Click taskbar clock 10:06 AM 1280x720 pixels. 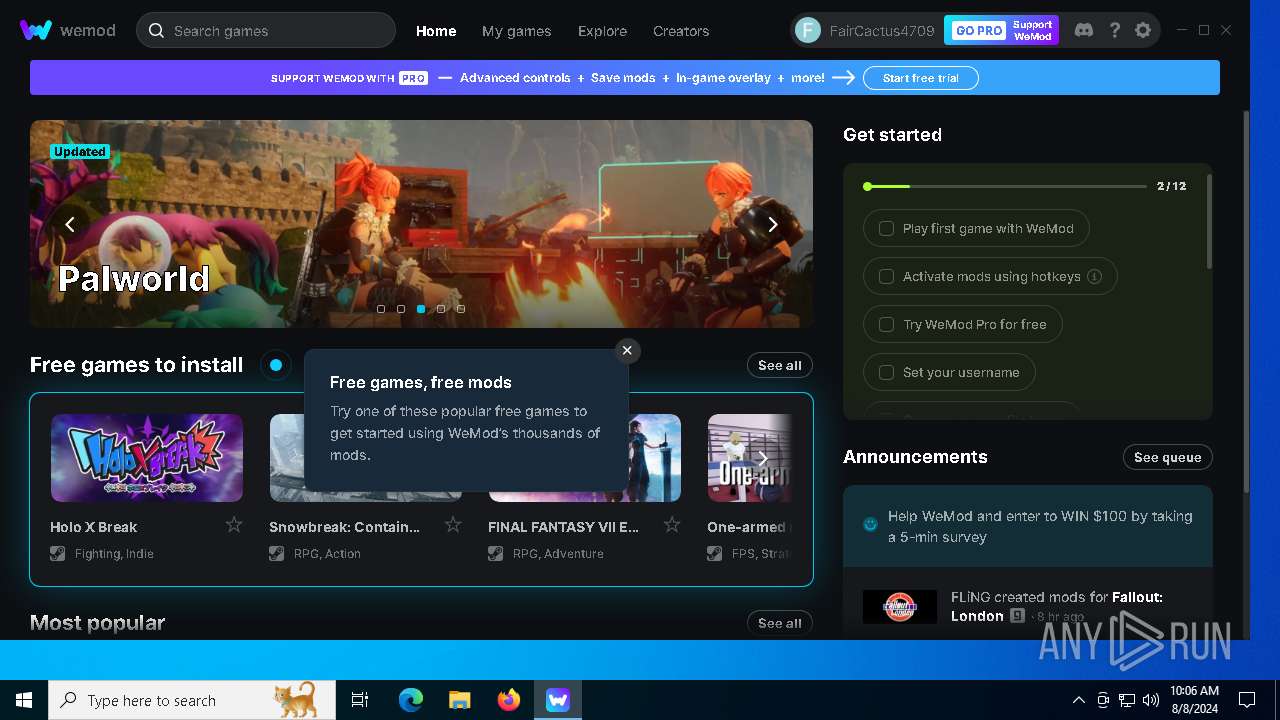(1194, 700)
